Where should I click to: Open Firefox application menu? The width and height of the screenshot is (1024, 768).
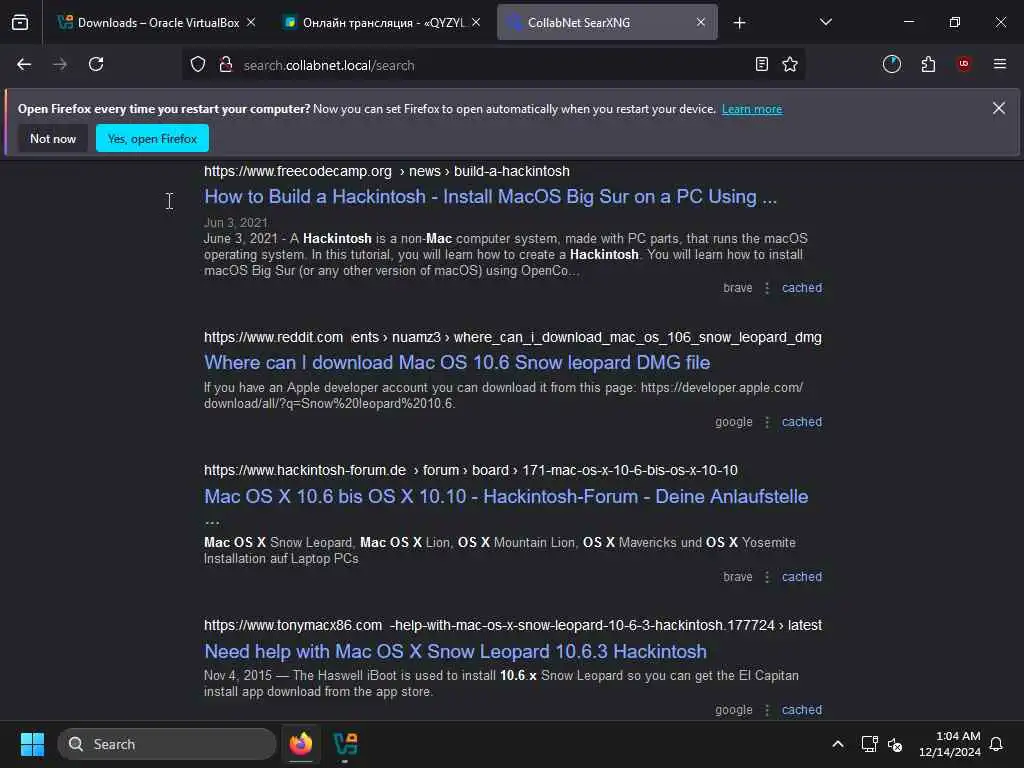1000,64
